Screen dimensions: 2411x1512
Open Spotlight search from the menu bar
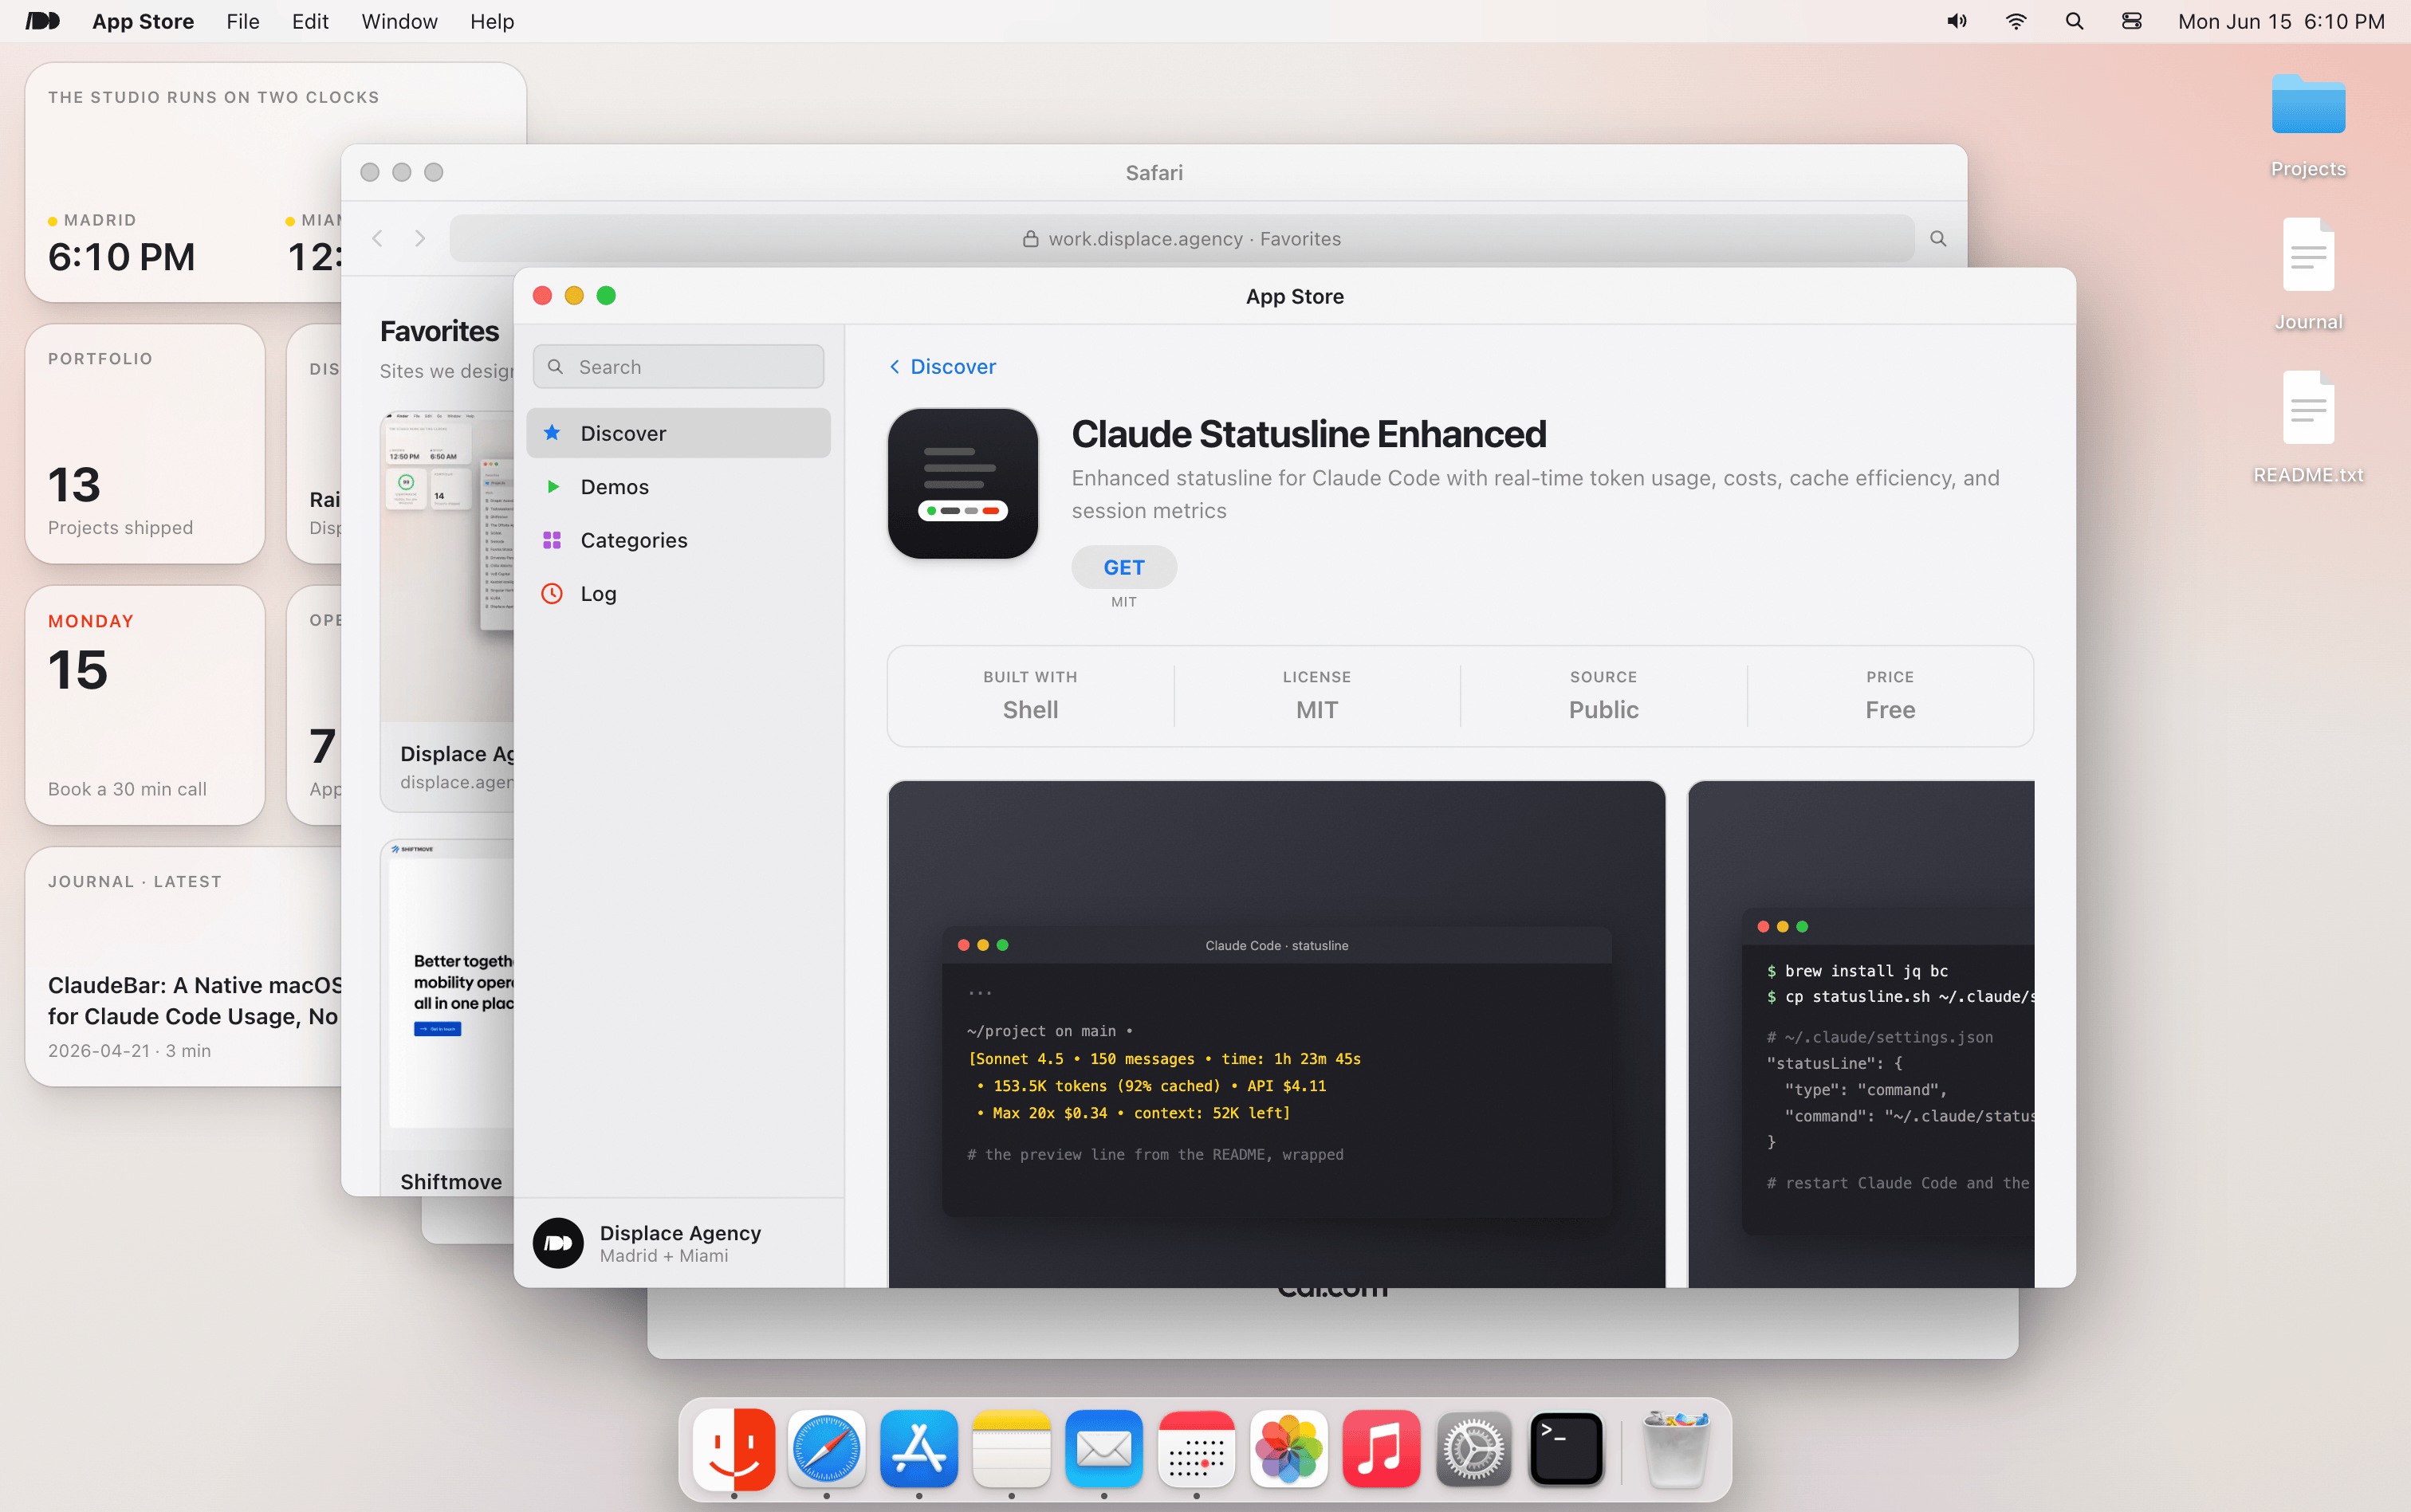click(2074, 21)
